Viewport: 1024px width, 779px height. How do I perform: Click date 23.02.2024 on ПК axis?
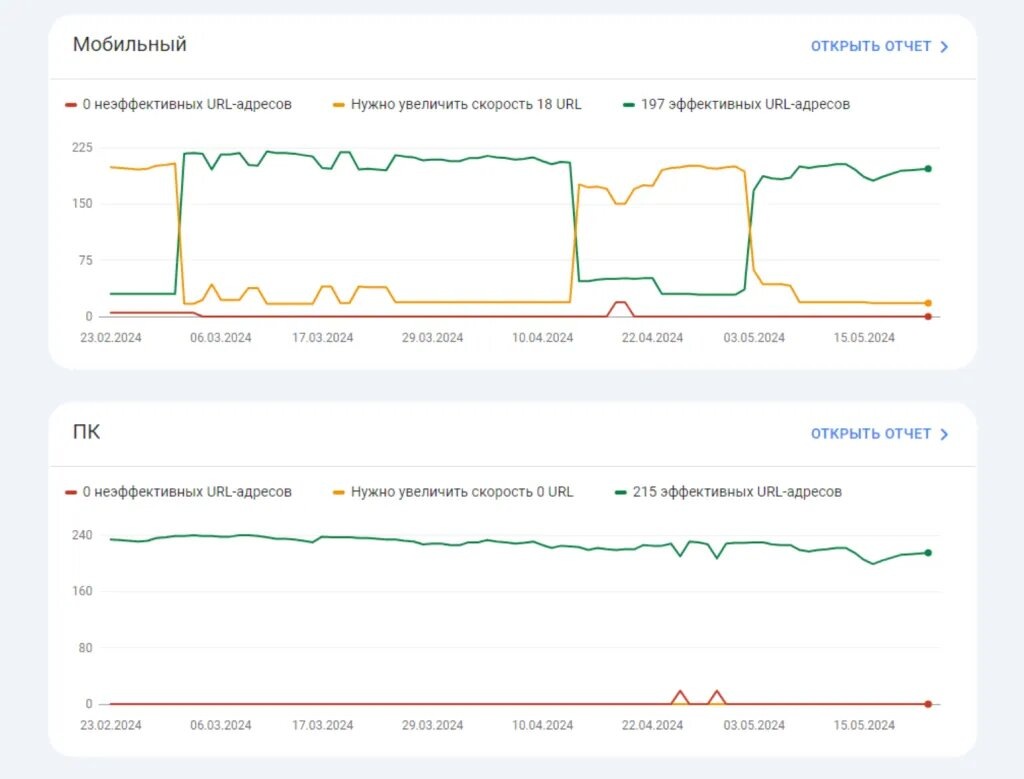point(111,725)
